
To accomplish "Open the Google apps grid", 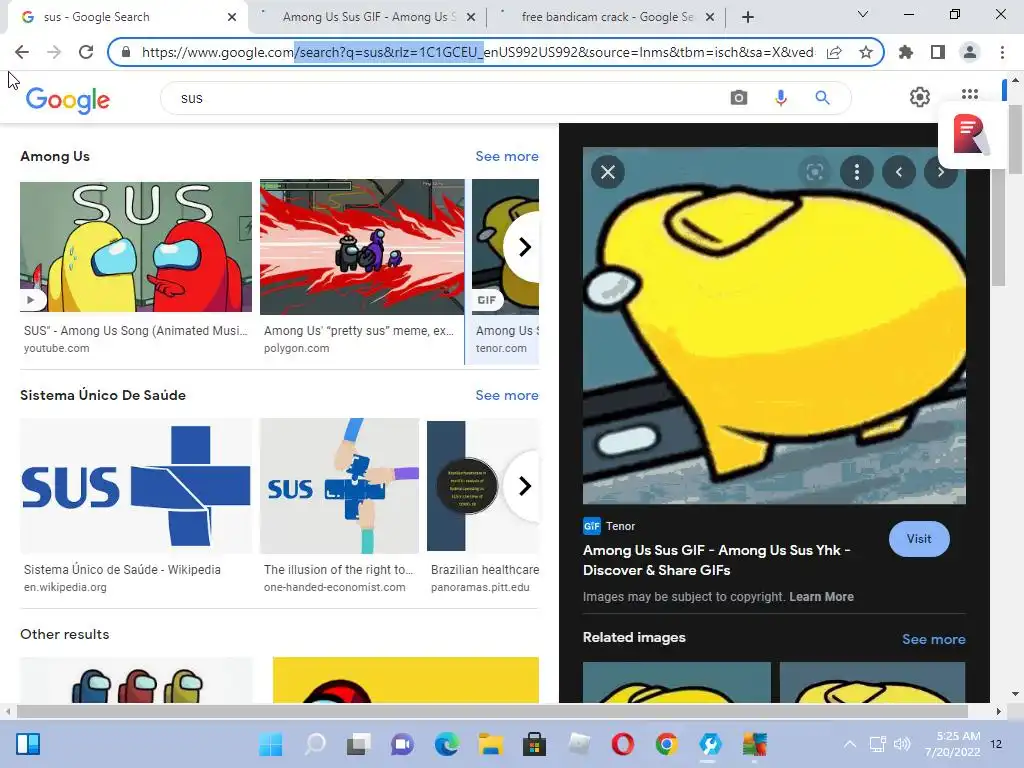I will pos(970,95).
